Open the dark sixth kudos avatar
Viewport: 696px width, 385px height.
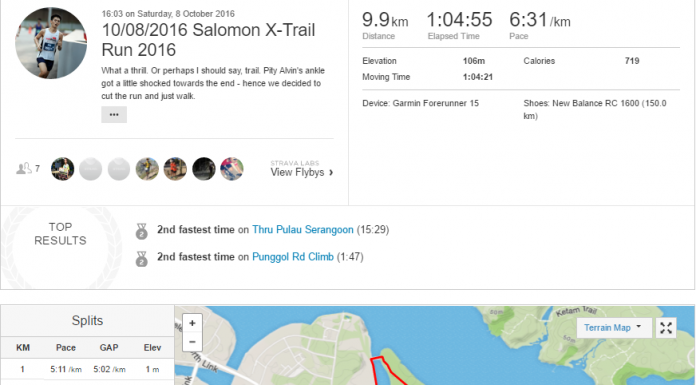(204, 169)
